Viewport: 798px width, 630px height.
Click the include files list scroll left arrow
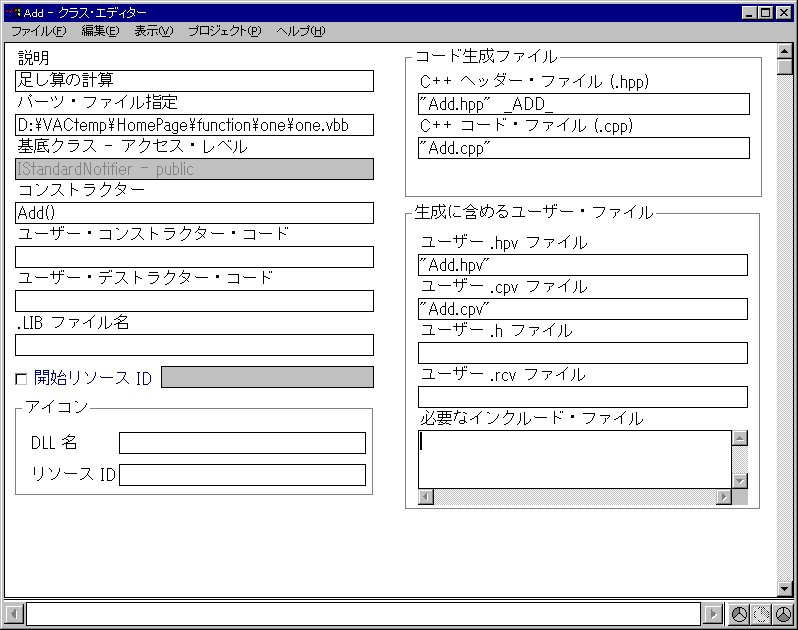tap(426, 497)
